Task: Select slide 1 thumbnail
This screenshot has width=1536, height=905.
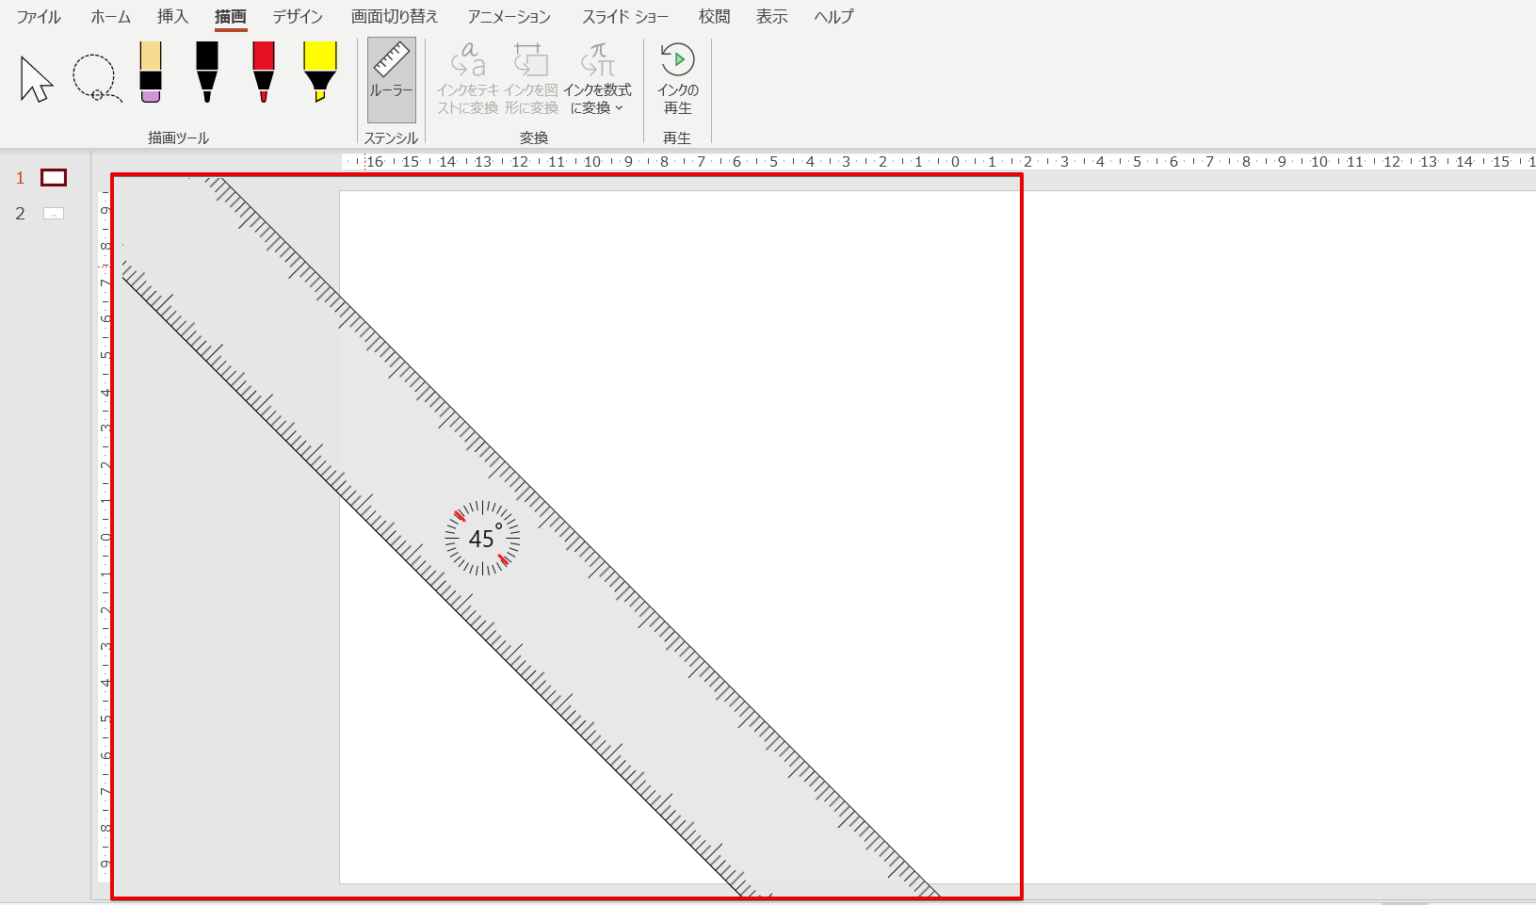Action: (53, 178)
